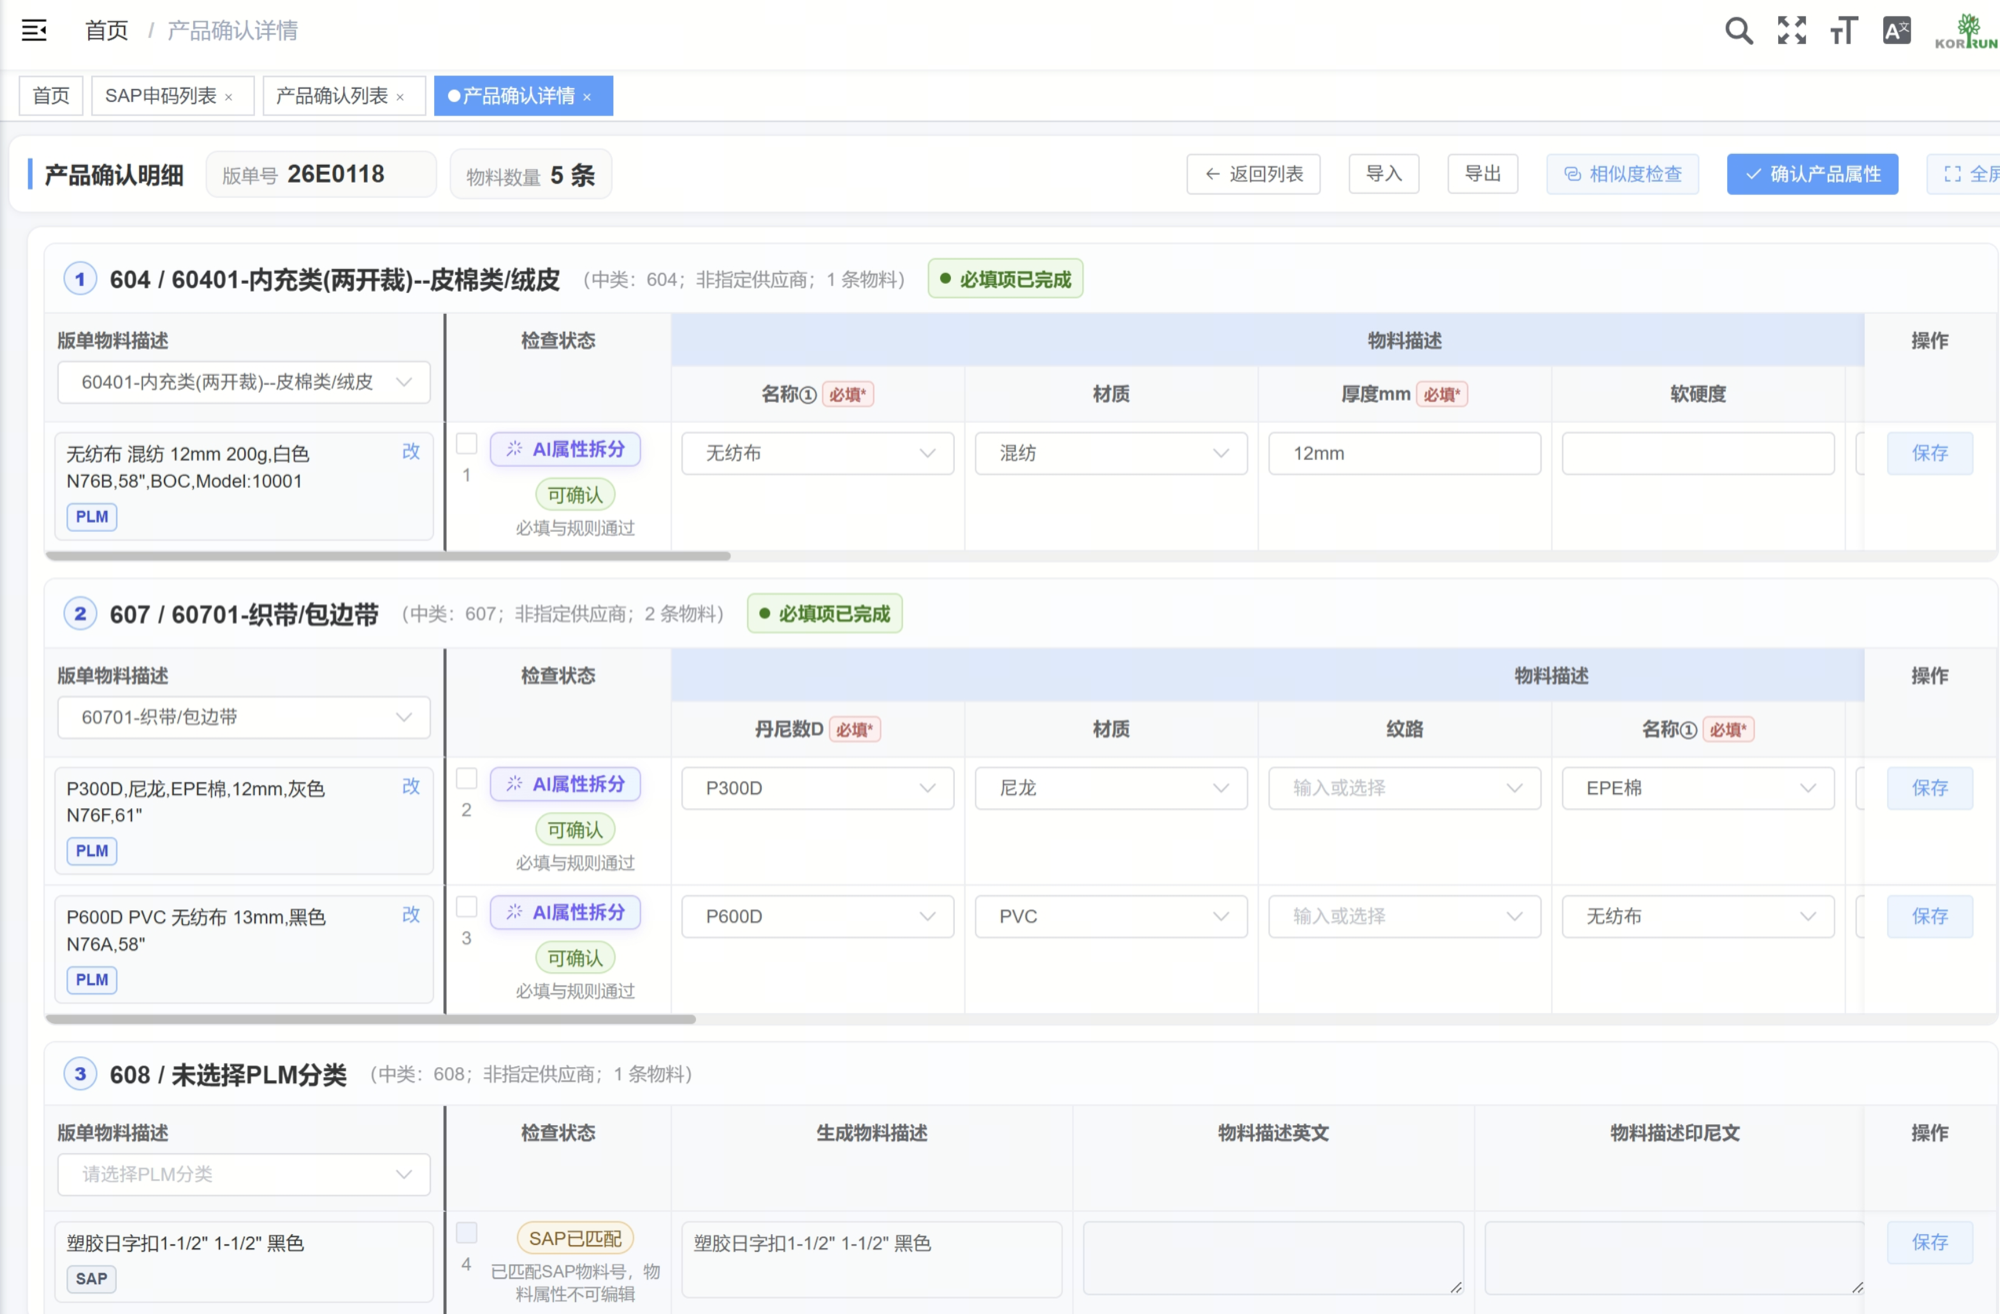2000x1314 pixels.
Task: Run the 相似度检查 check
Action: point(1622,174)
